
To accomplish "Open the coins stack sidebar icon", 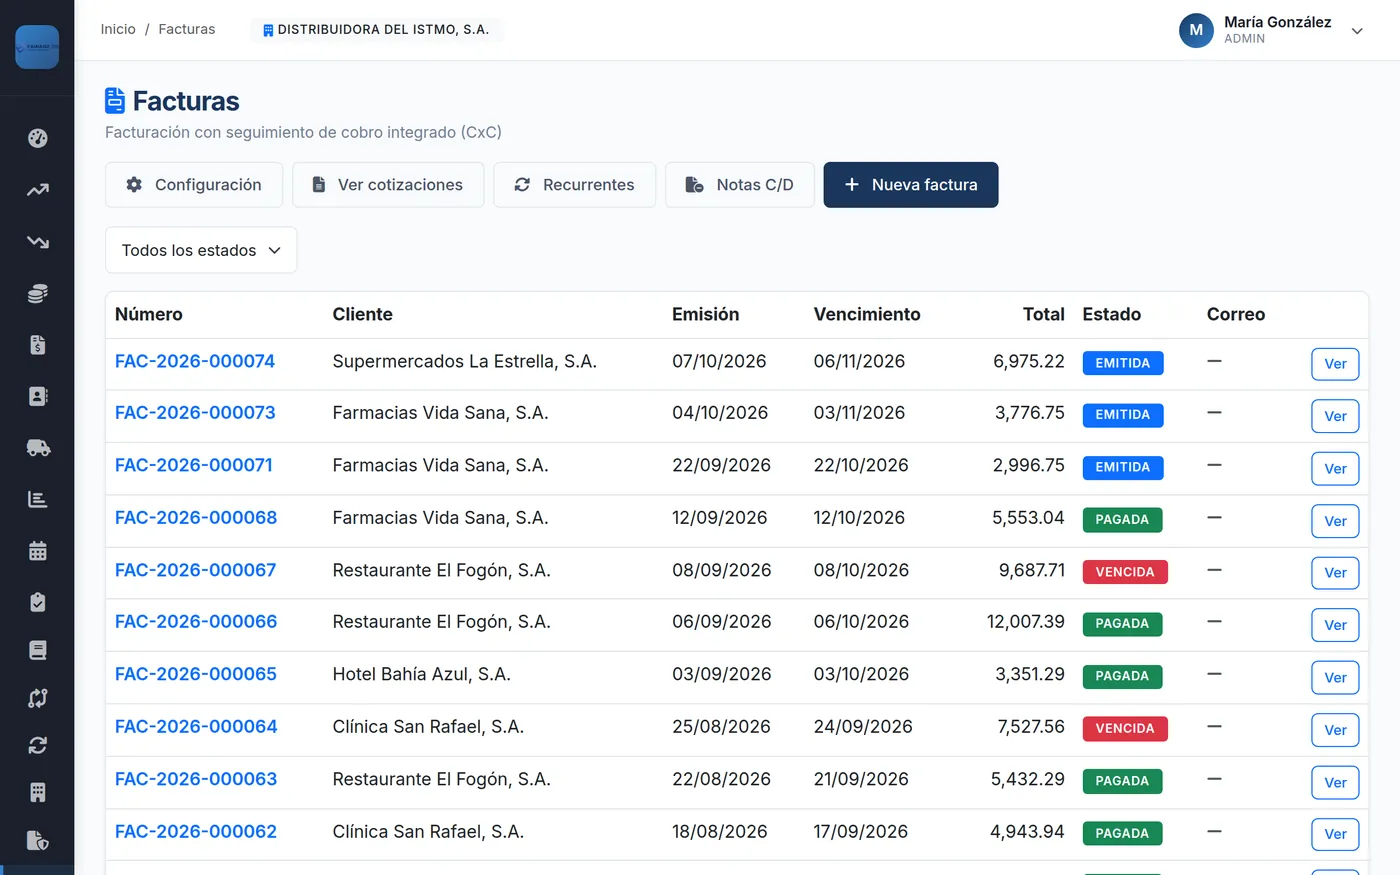I will click(38, 294).
